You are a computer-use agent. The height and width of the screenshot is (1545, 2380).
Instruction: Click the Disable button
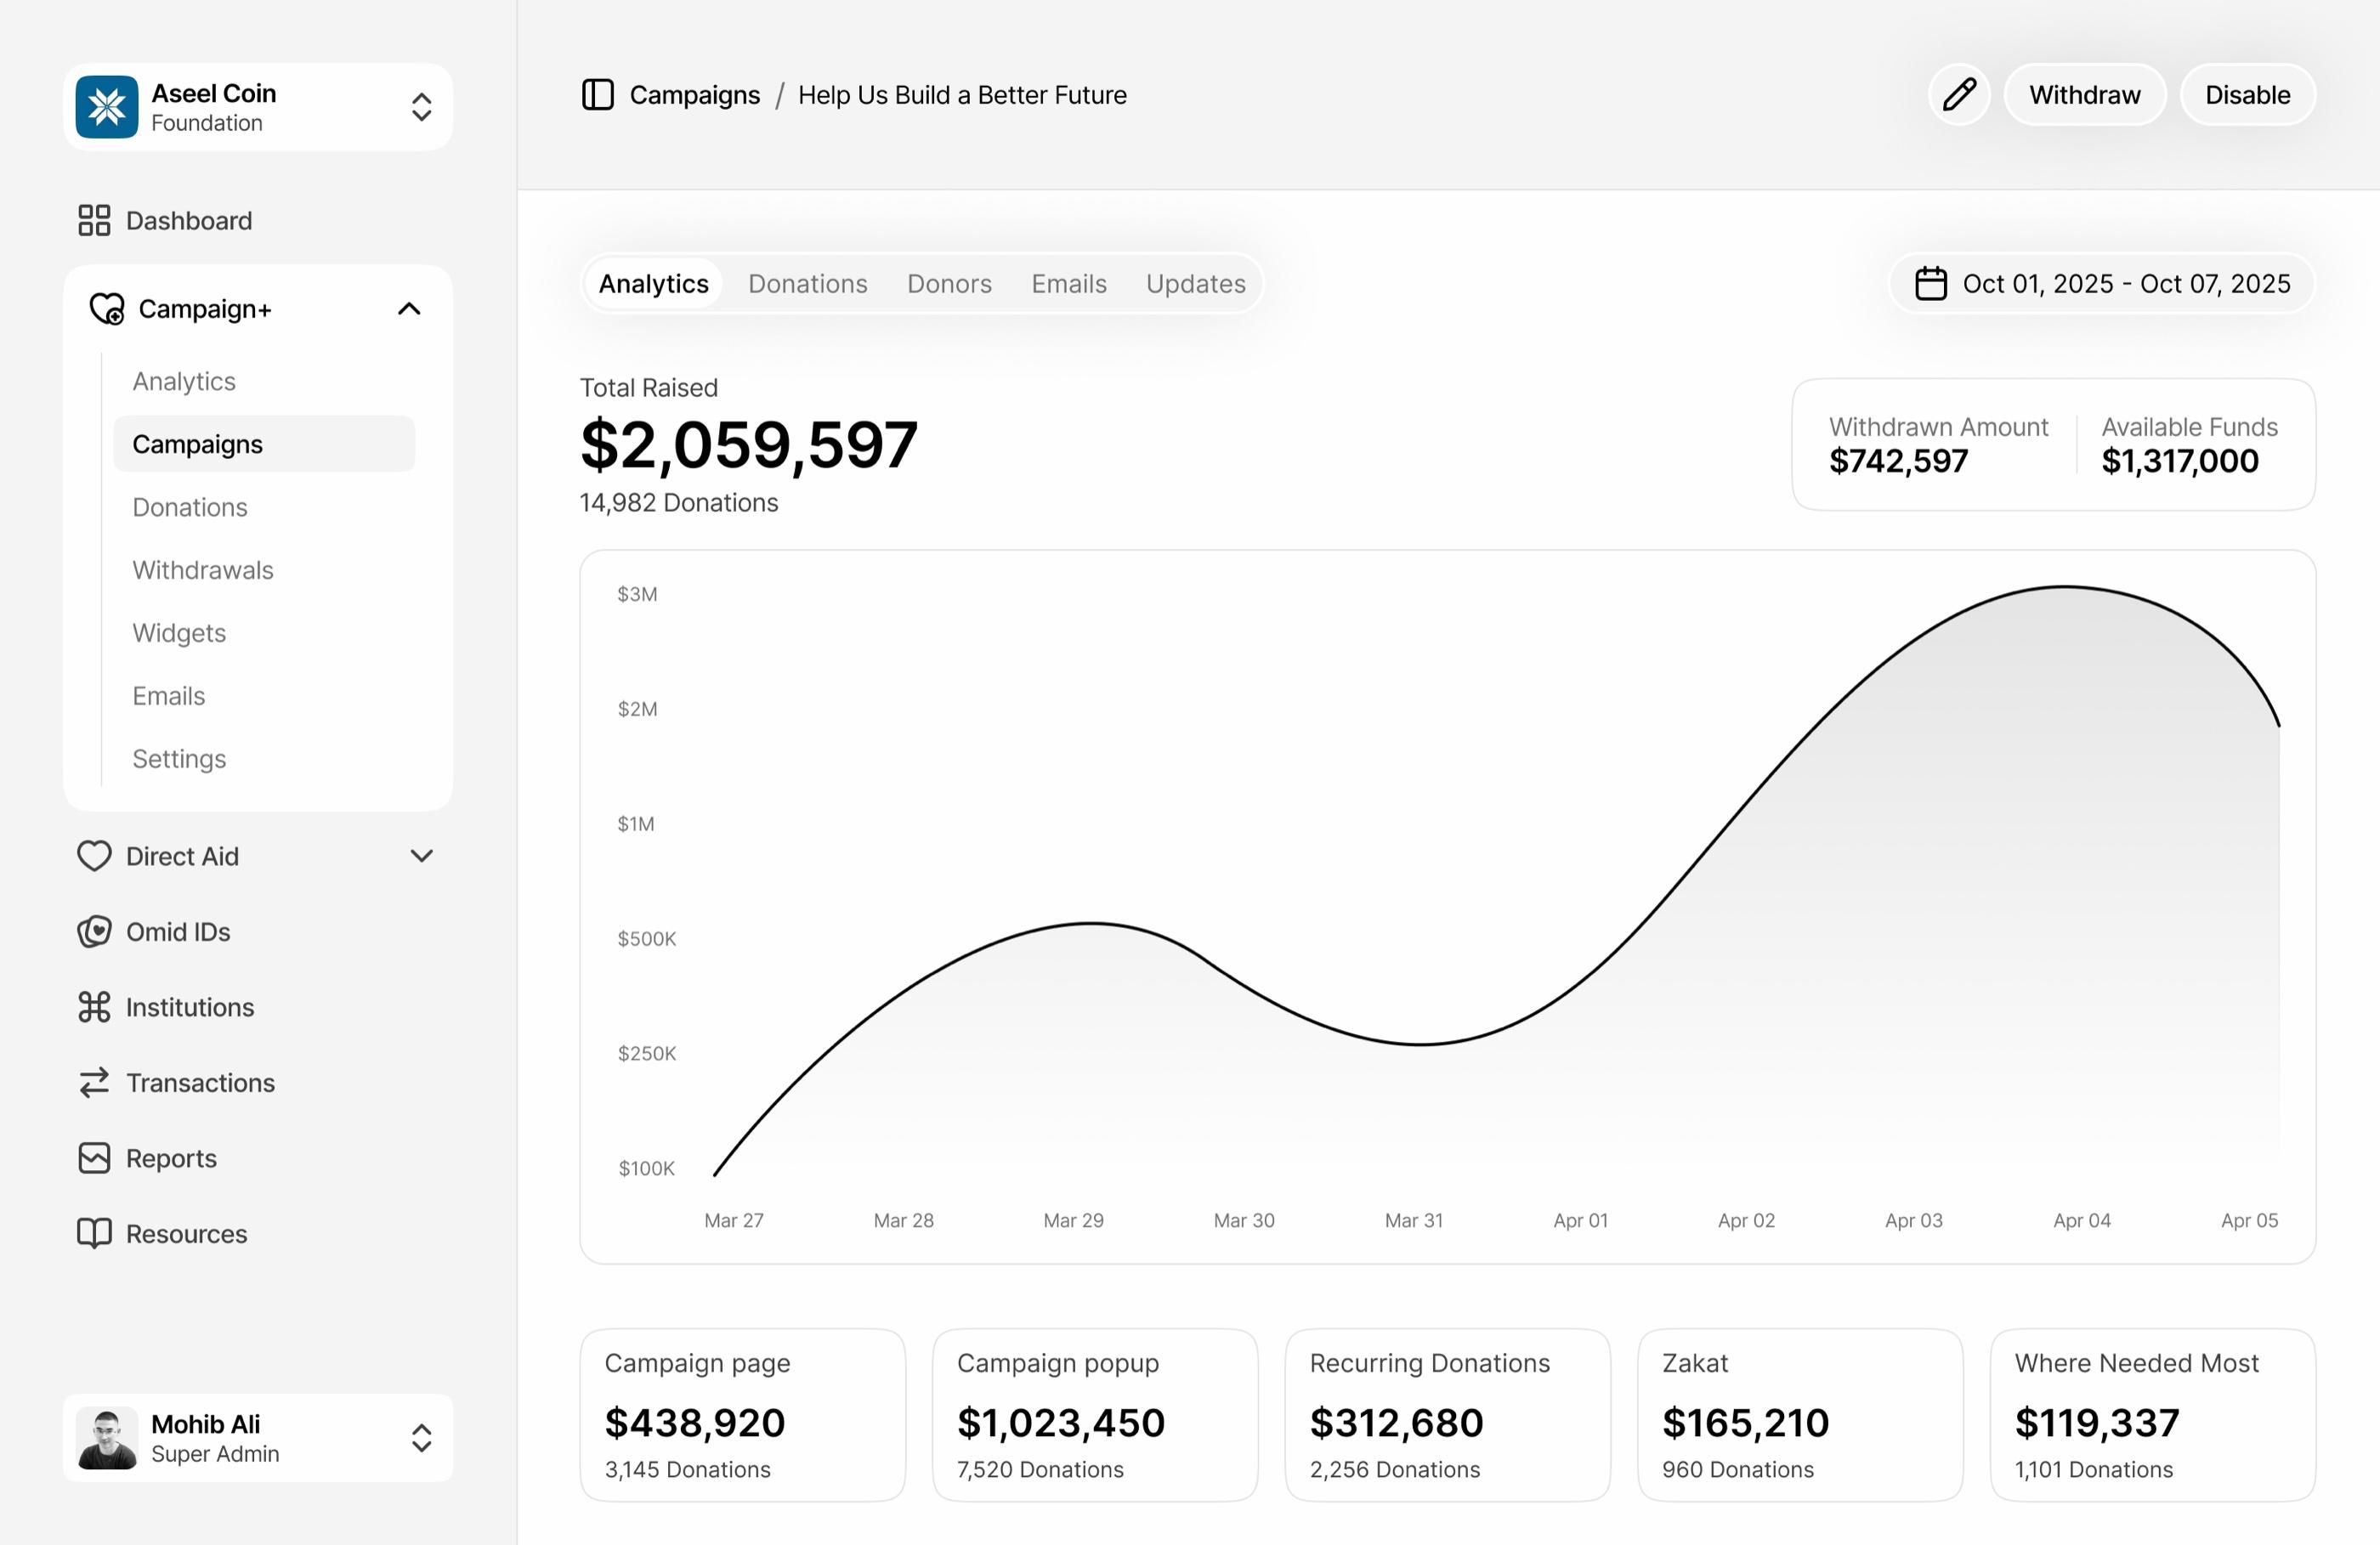point(2247,95)
